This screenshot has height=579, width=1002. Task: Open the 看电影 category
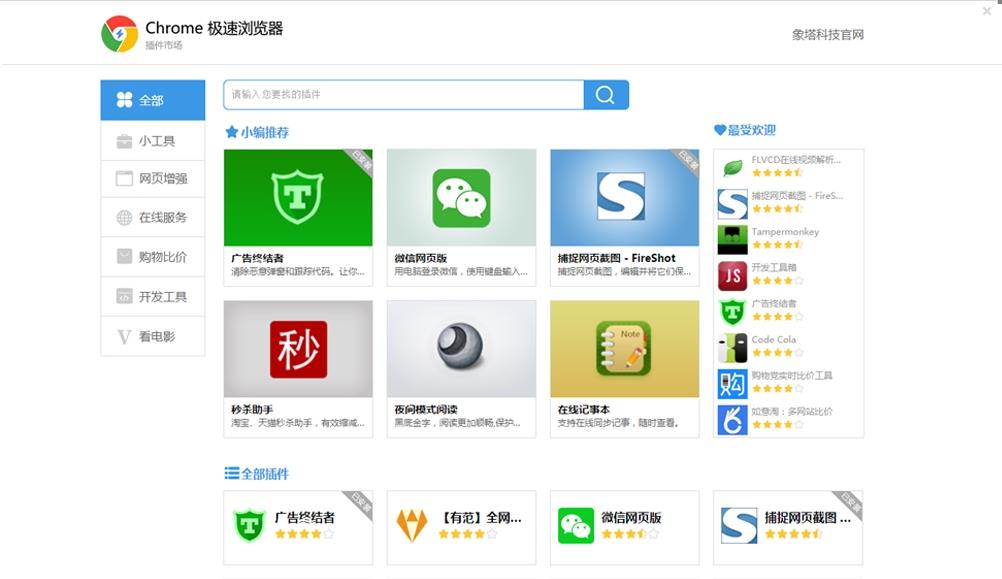coord(152,337)
